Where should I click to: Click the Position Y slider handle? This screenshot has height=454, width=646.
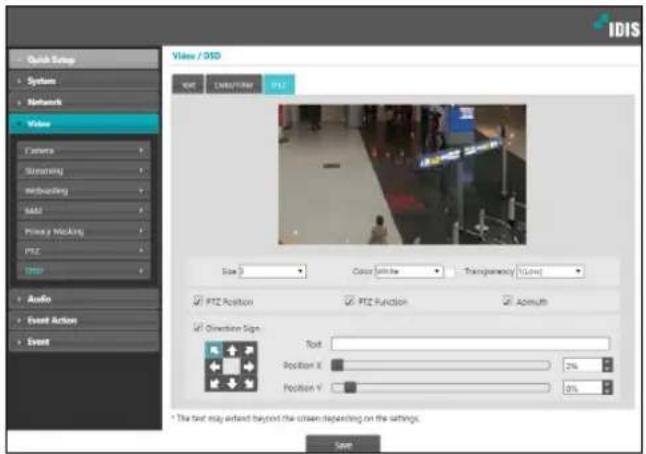(350, 387)
